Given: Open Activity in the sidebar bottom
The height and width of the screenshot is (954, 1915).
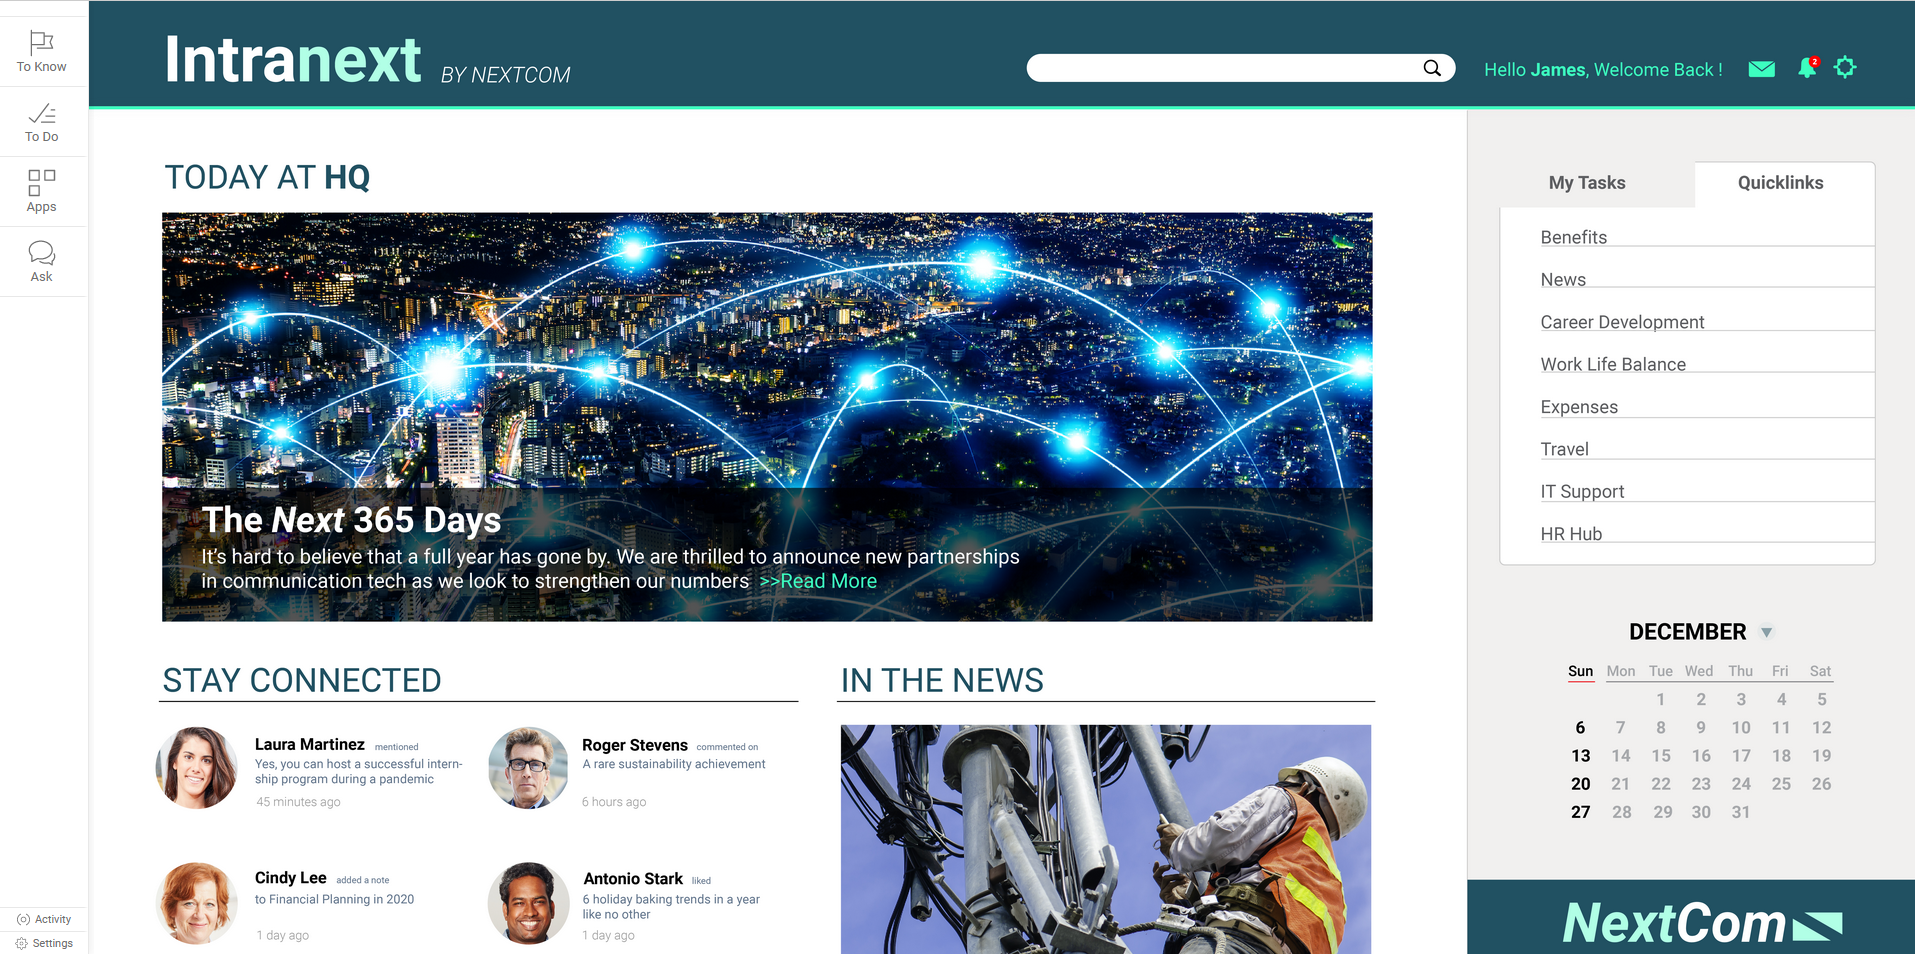Looking at the screenshot, I should tap(44, 919).
